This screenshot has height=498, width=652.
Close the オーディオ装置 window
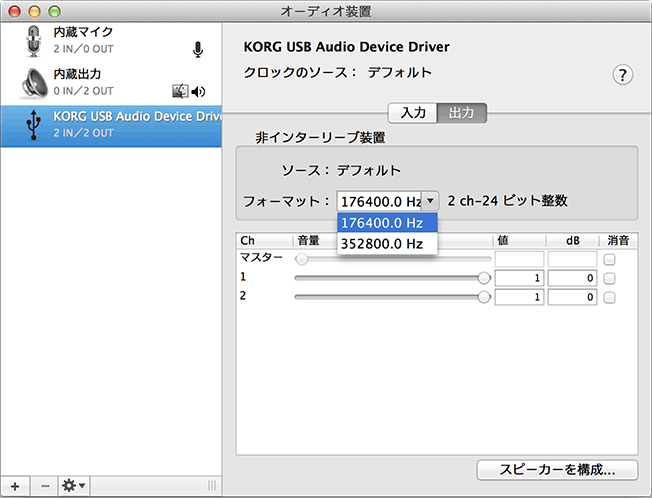(15, 11)
